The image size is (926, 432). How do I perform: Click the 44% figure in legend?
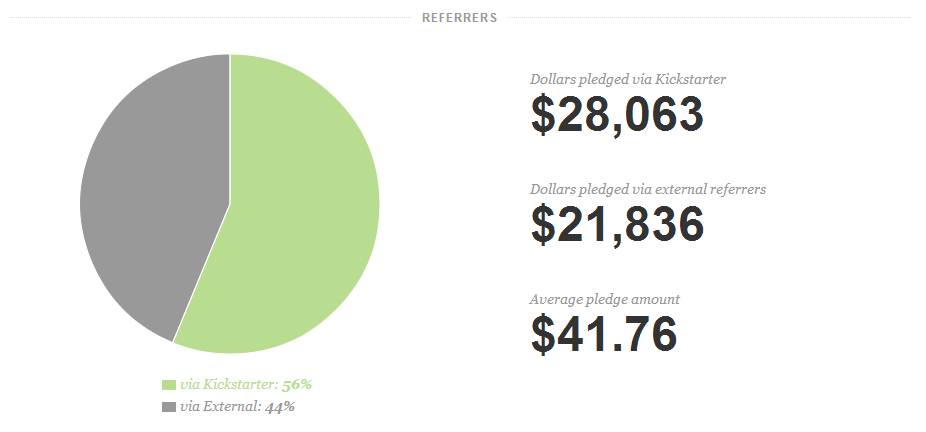point(279,407)
